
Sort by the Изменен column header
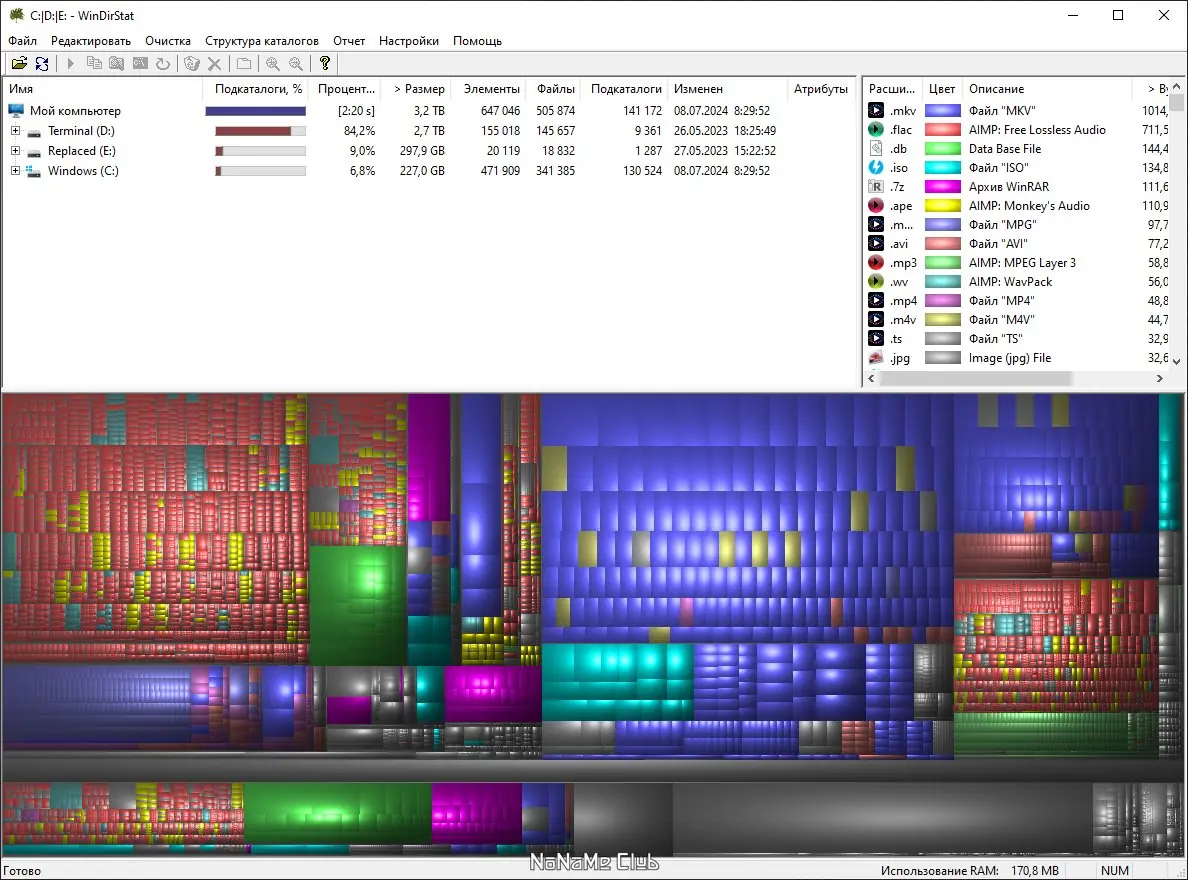[x=728, y=89]
